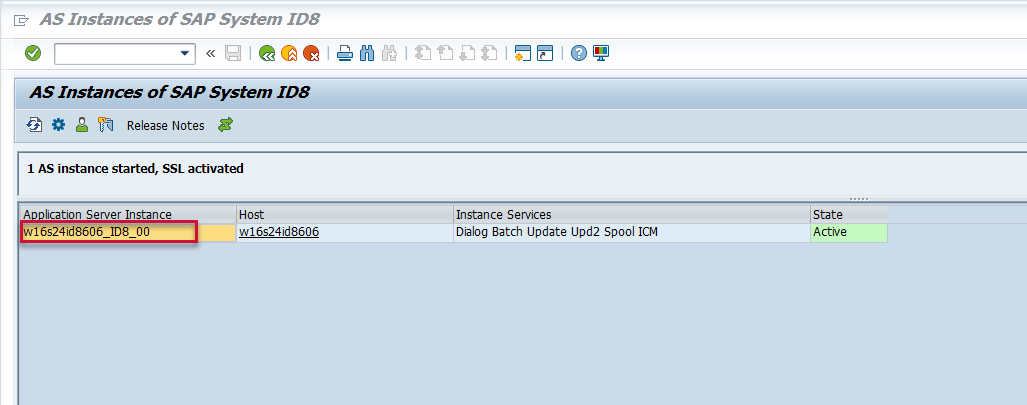Click the Find binoculars icon
Image resolution: width=1027 pixels, height=405 pixels.
(x=367, y=53)
